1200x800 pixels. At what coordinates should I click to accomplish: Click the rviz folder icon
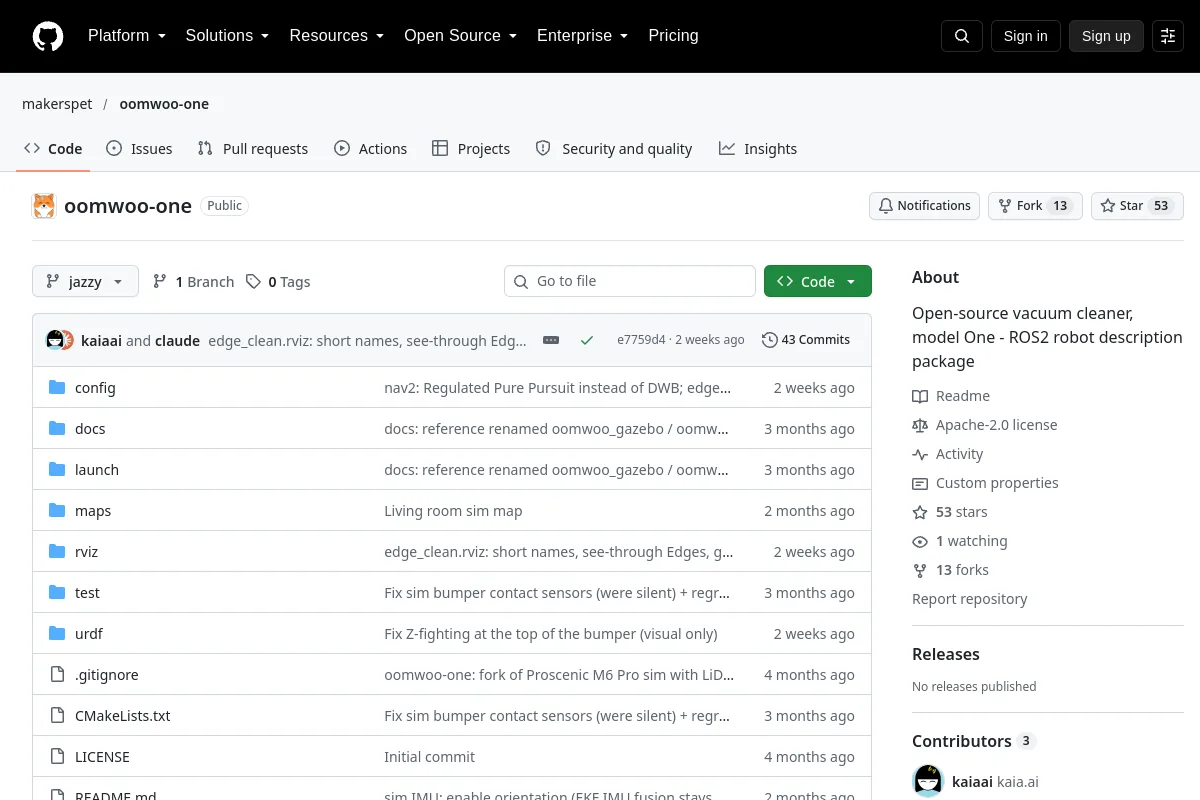(57, 551)
